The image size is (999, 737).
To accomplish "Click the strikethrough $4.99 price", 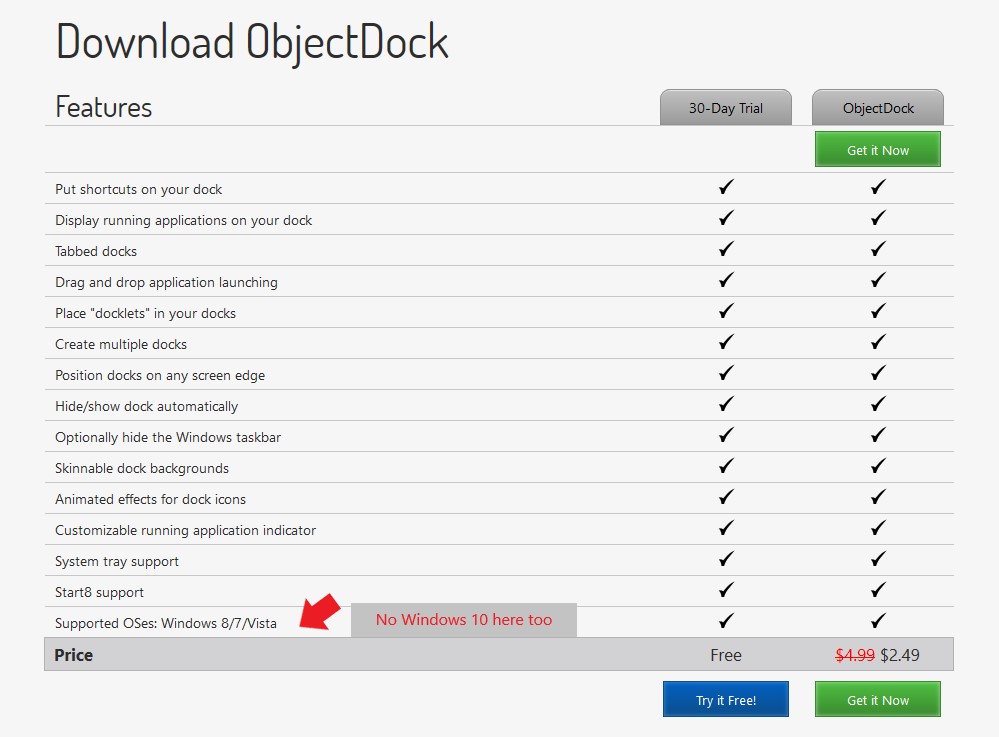I will pos(855,655).
